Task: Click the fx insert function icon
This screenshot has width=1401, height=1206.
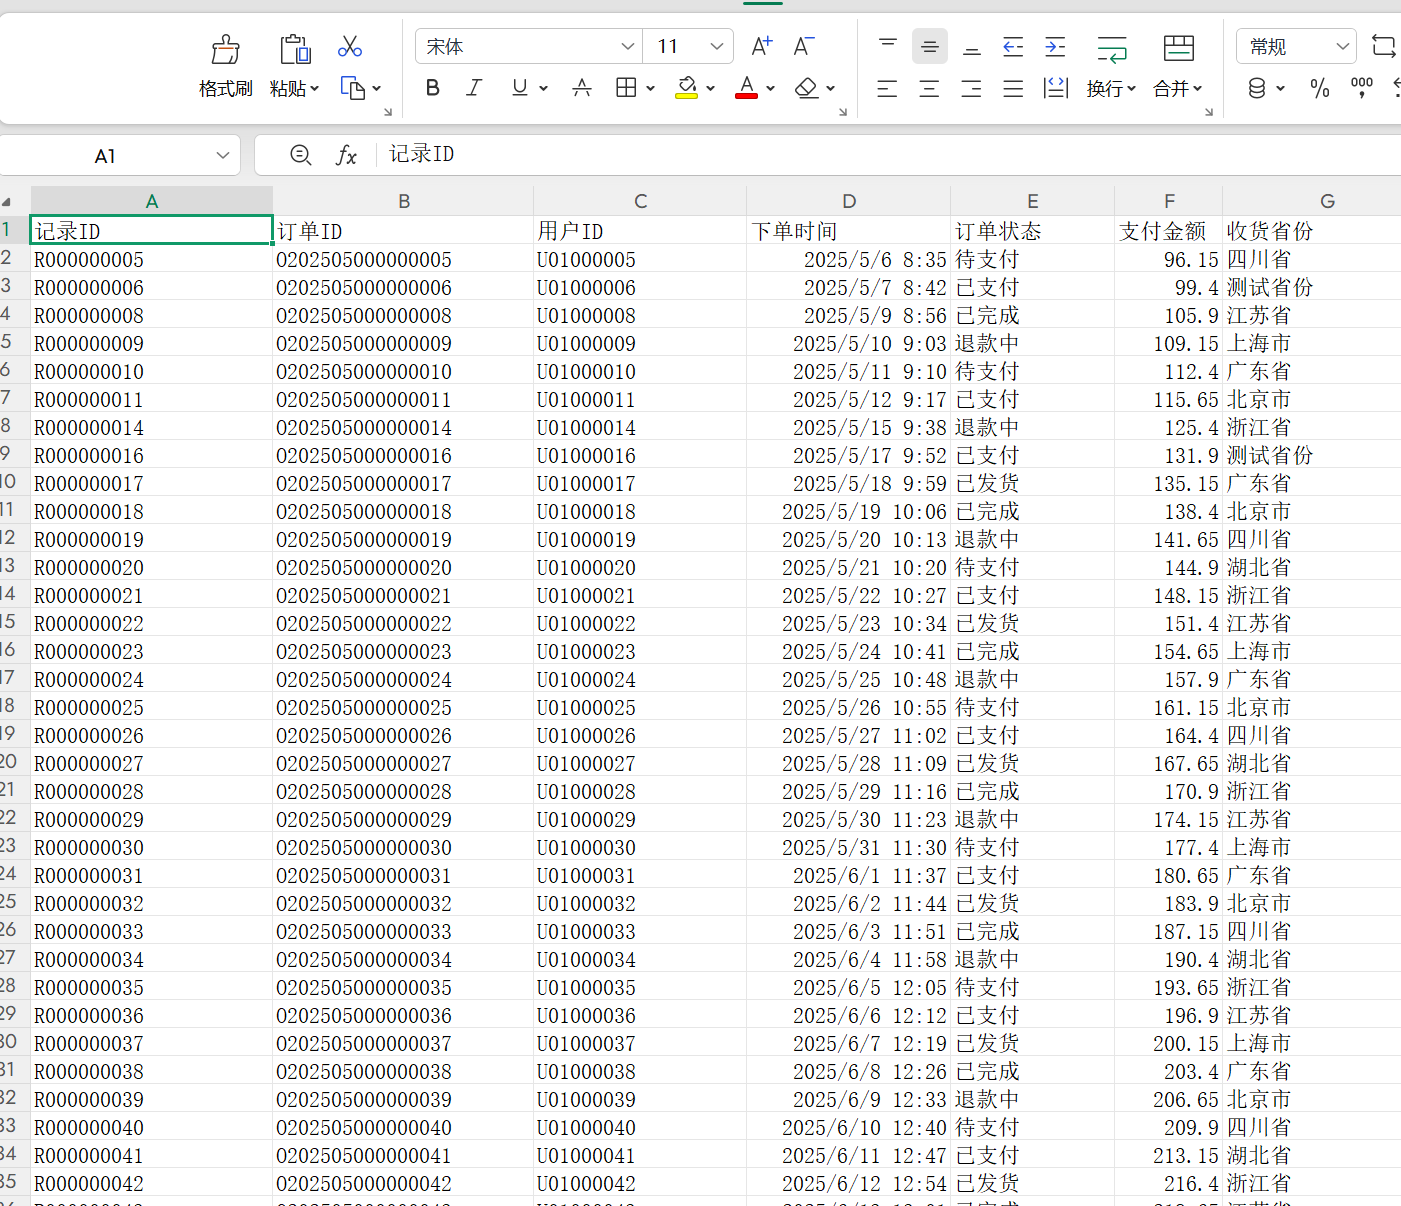Action: (x=346, y=155)
